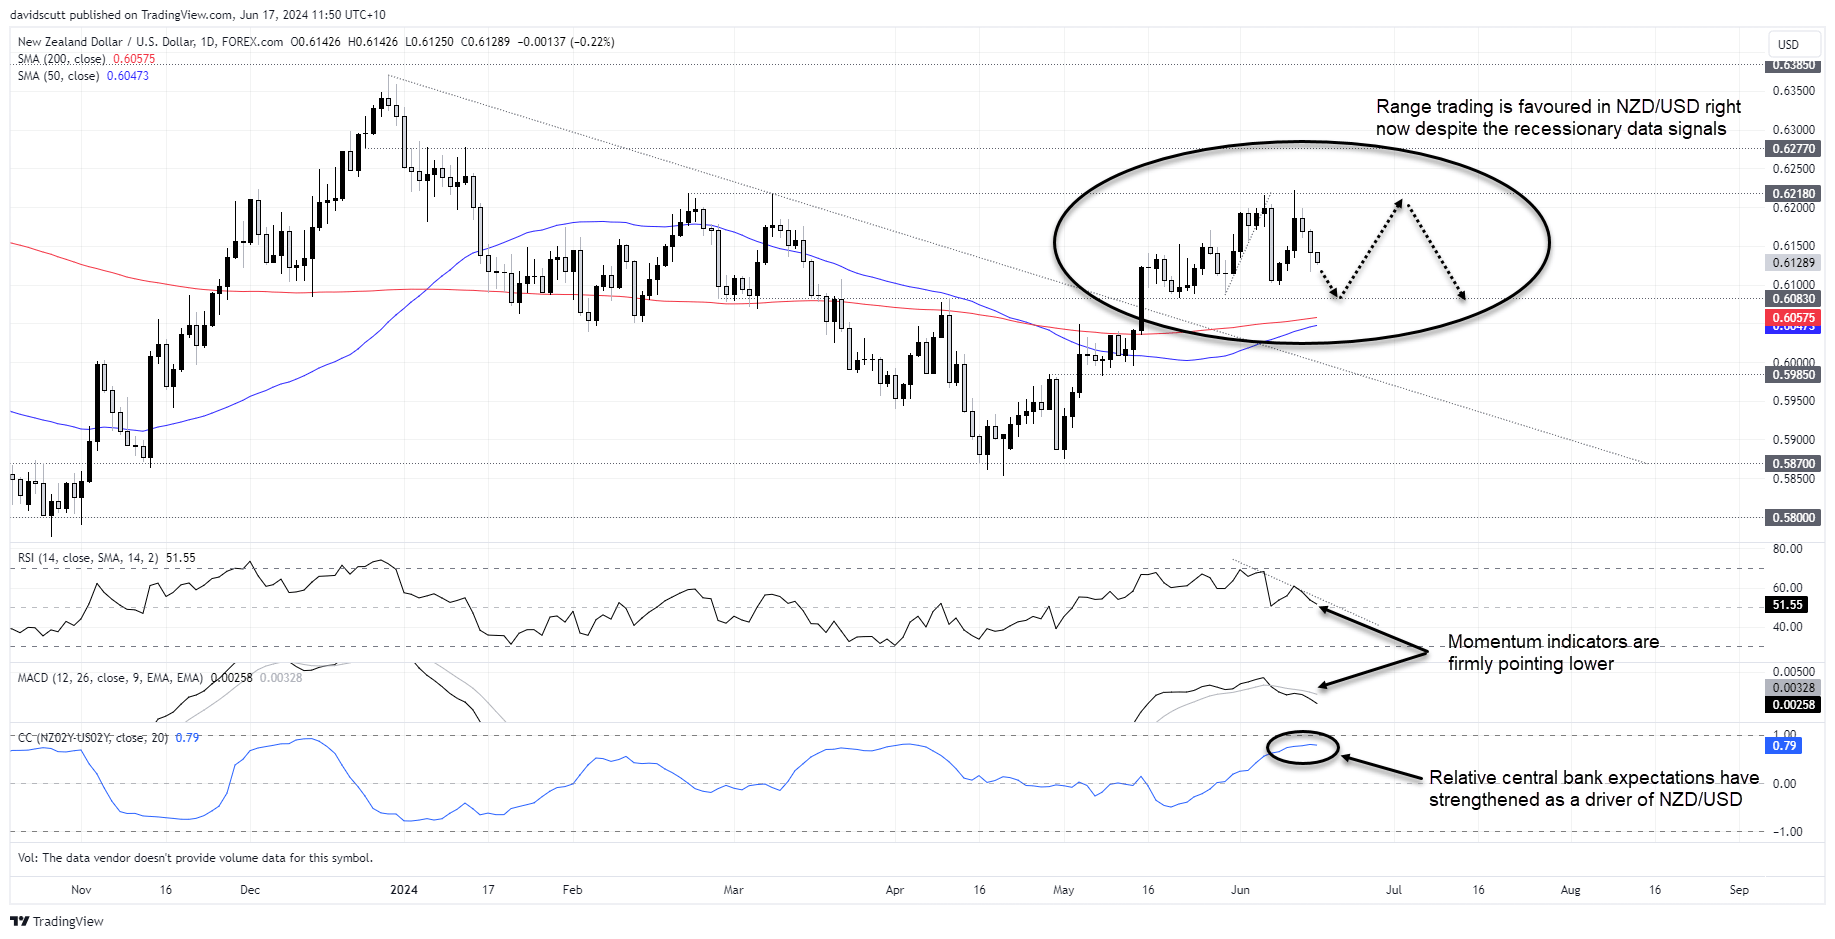Click the Jun label on the time axis
This screenshot has height=939, width=1835.
point(1240,890)
